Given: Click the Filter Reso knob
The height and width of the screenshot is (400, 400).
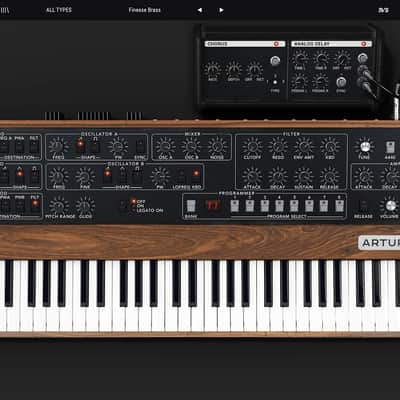Looking at the screenshot, I should (278, 146).
